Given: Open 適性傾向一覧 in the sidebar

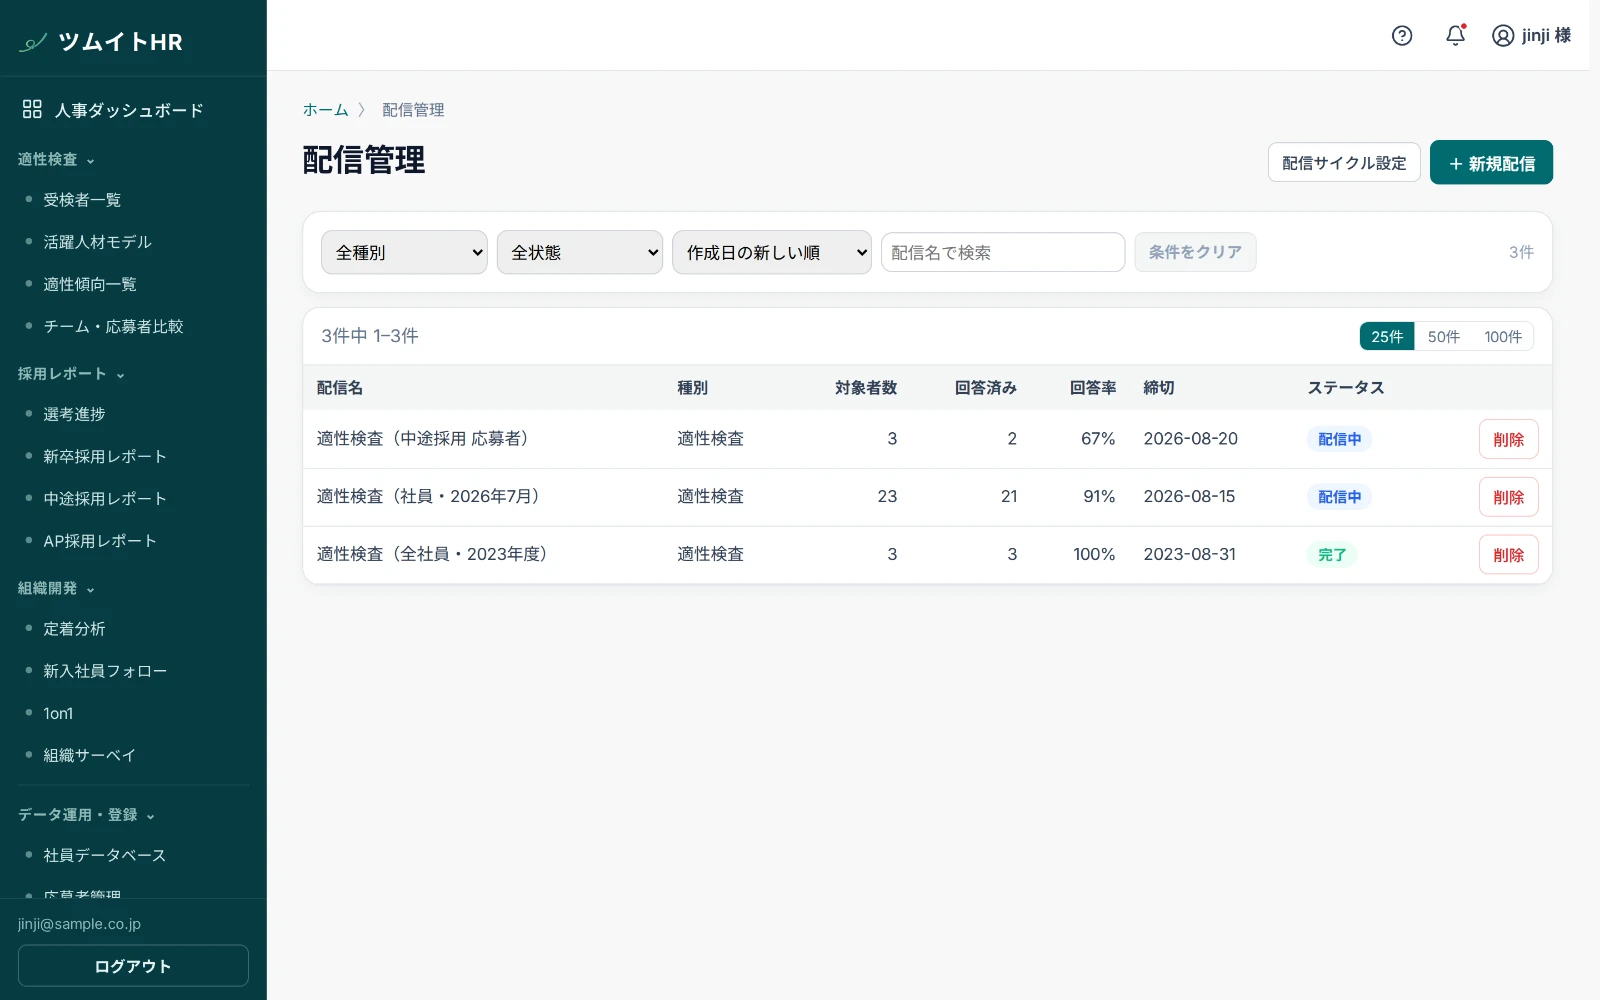Looking at the screenshot, I should click(90, 284).
